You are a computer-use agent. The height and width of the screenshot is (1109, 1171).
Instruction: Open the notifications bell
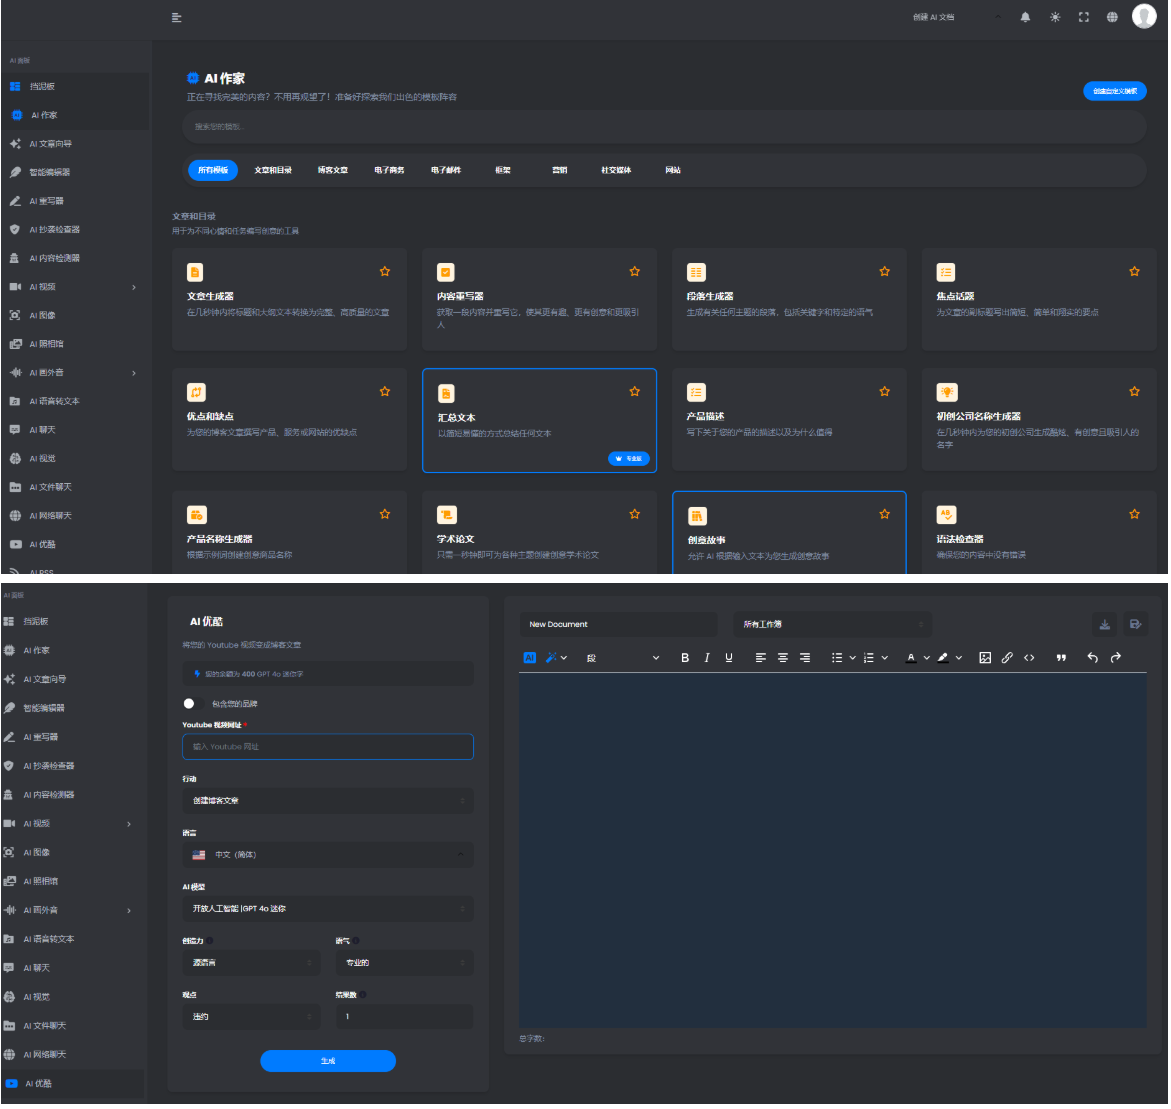(x=1025, y=17)
